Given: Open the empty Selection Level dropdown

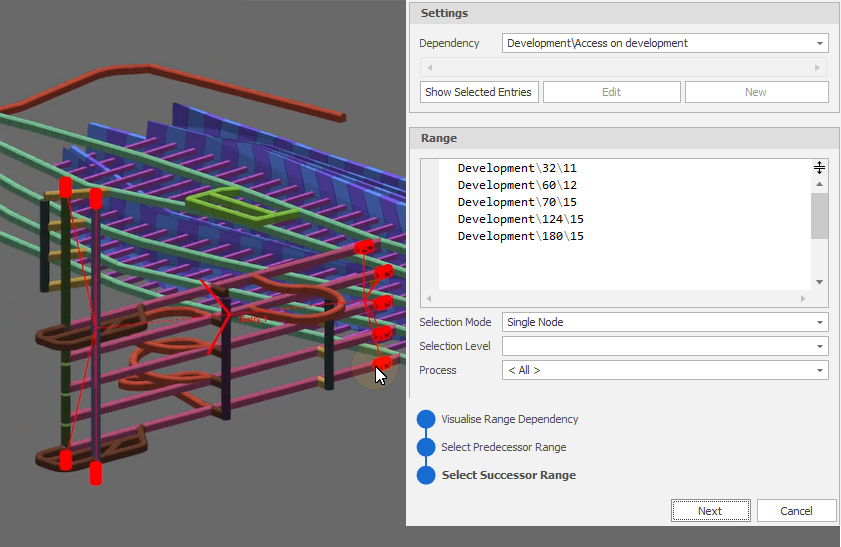Looking at the screenshot, I should point(820,346).
